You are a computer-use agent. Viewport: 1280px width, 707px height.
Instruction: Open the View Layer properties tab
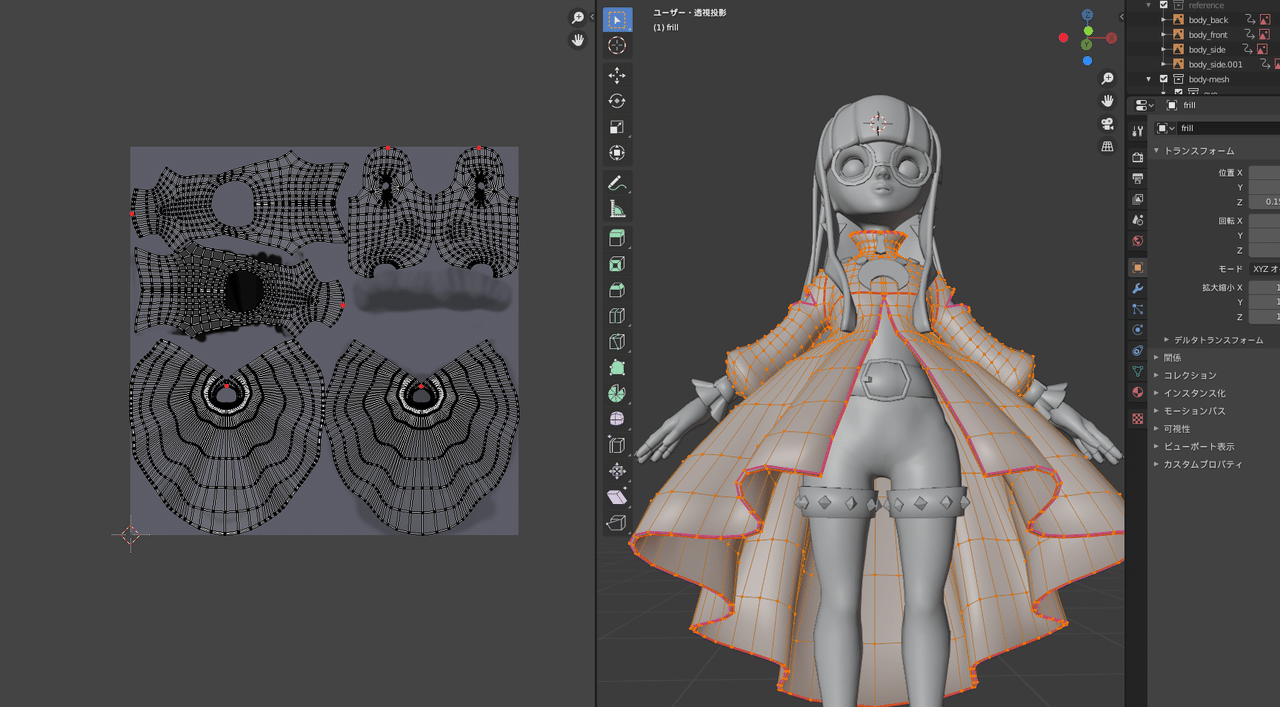point(1137,199)
